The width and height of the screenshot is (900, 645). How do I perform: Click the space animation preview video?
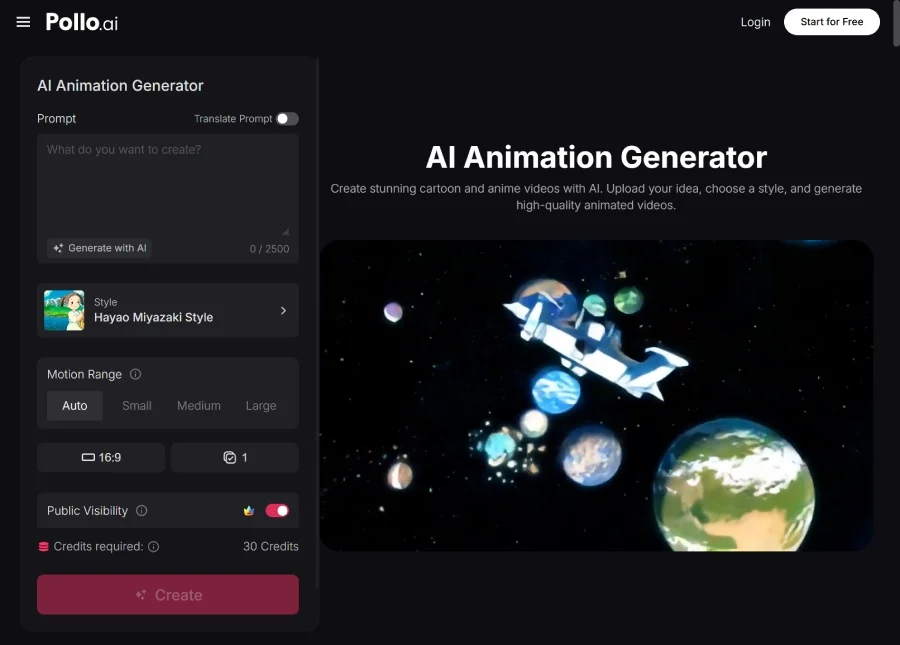point(596,395)
